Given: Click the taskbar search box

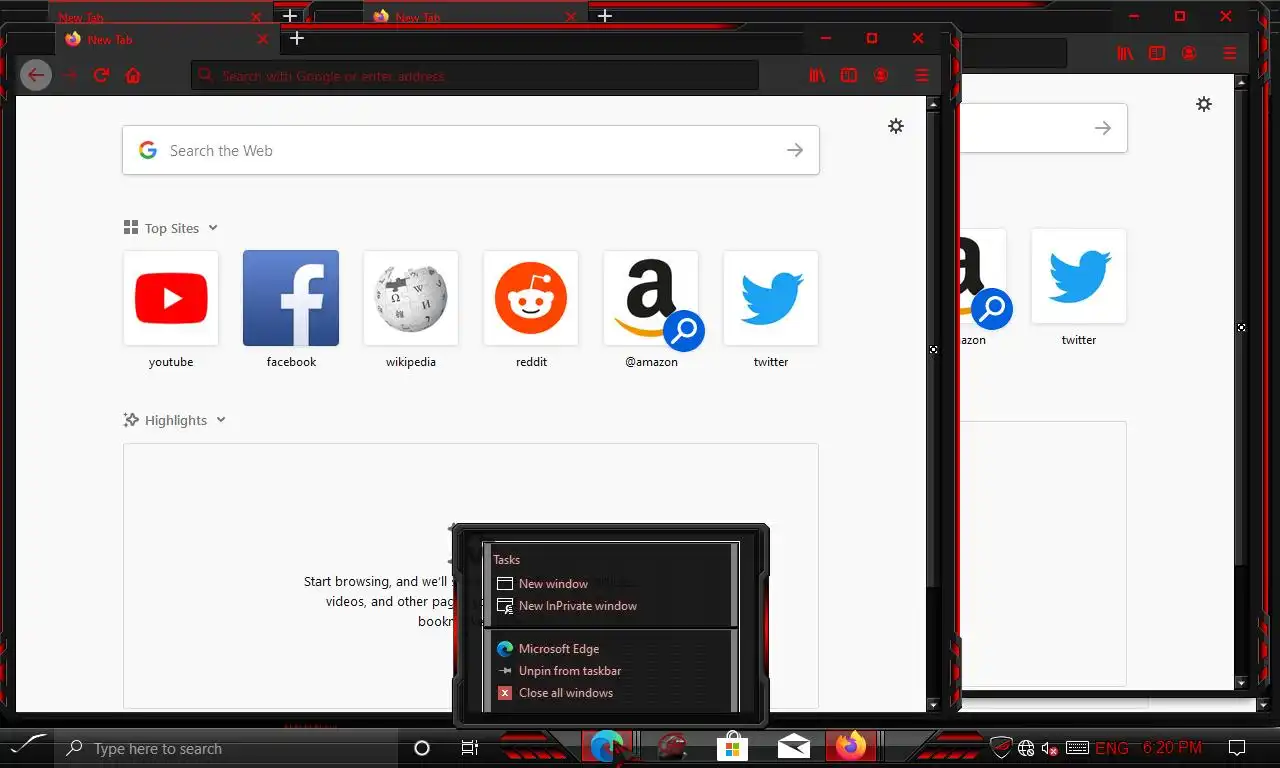Looking at the screenshot, I should pos(228,748).
